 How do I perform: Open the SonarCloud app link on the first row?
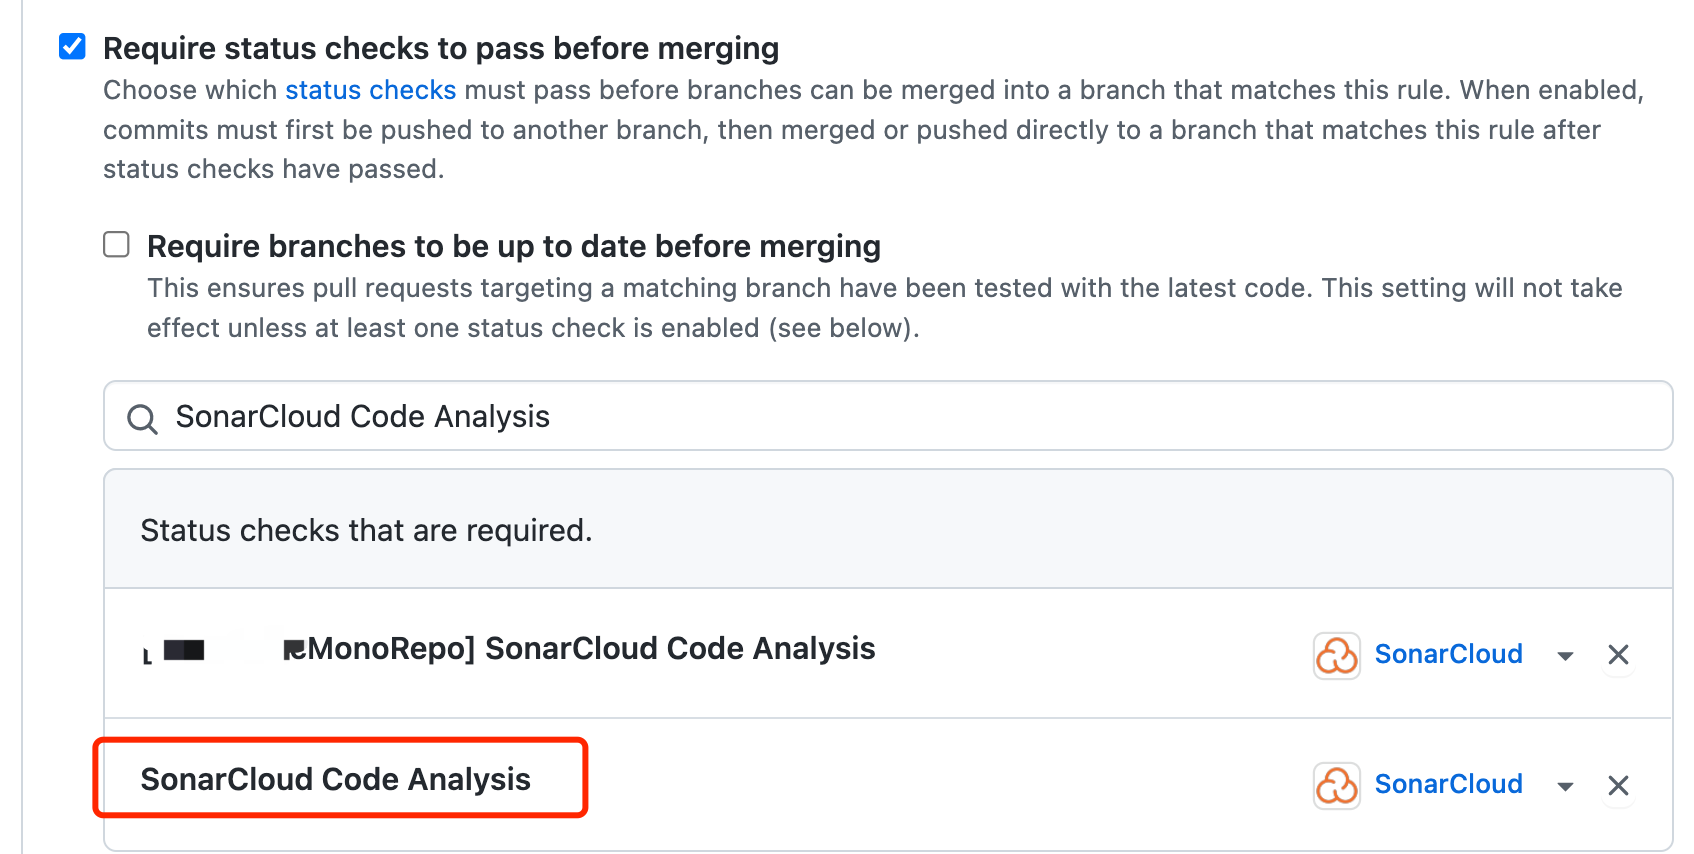pyautogui.click(x=1449, y=654)
